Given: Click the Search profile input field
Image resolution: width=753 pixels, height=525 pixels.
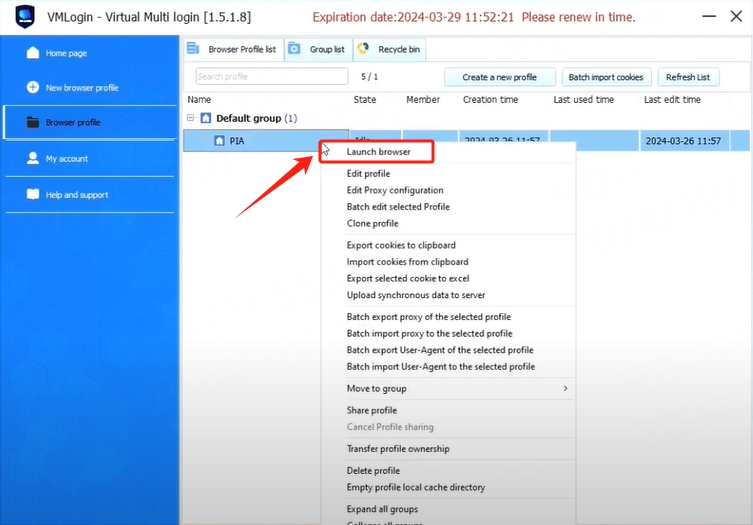Looking at the screenshot, I should pyautogui.click(x=271, y=77).
